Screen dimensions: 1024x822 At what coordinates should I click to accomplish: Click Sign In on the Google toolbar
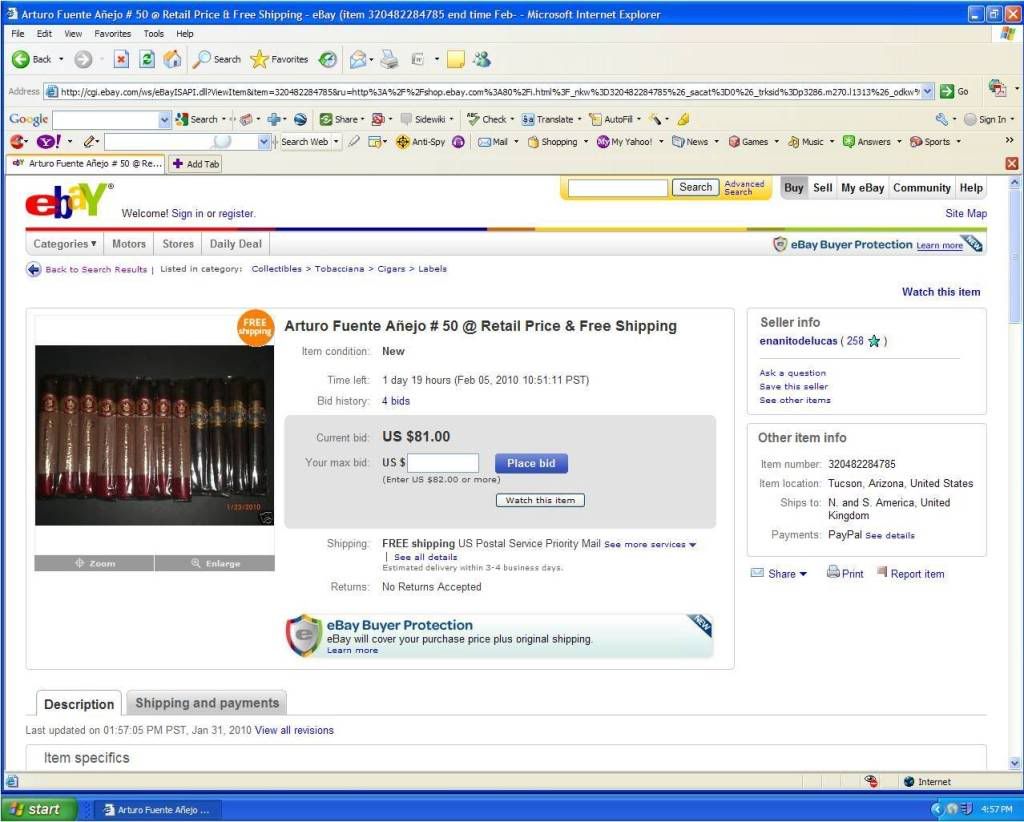[985, 119]
